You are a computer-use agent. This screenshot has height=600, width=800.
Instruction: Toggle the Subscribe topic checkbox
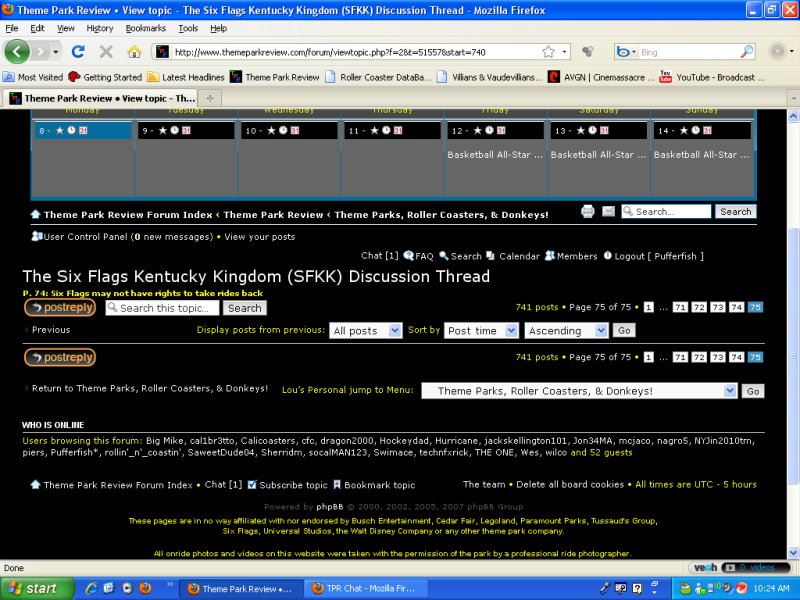click(252, 485)
